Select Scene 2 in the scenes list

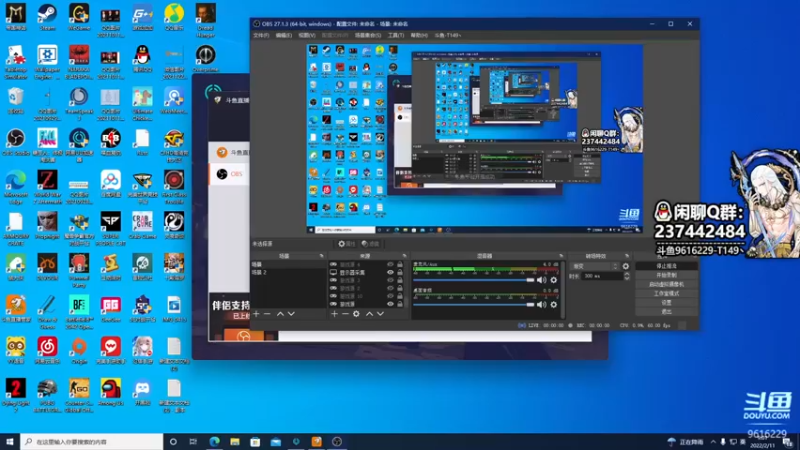[x=288, y=272]
